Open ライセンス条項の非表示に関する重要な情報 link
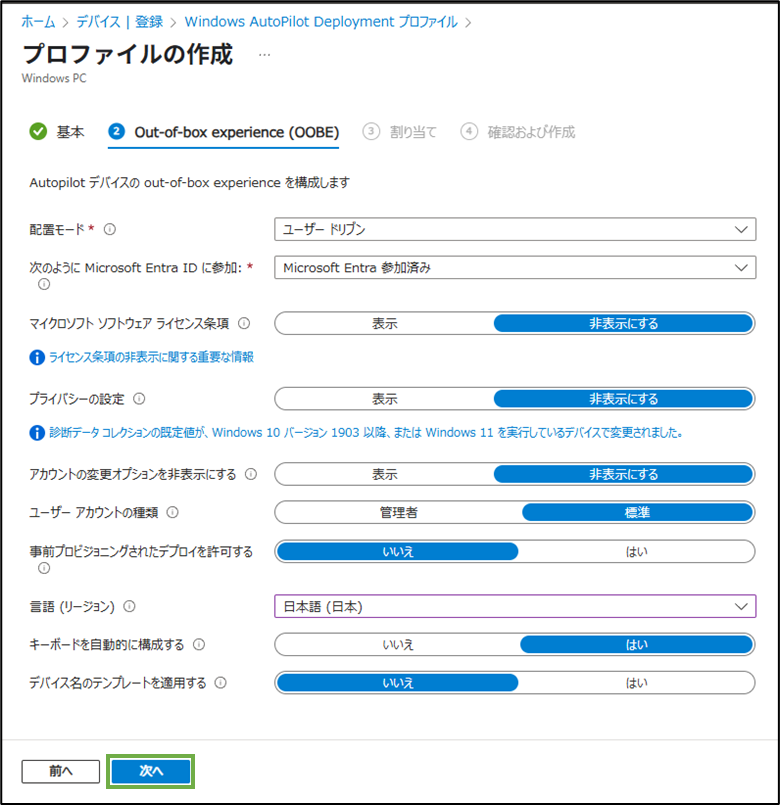780x805 pixels. pyautogui.click(x=151, y=357)
